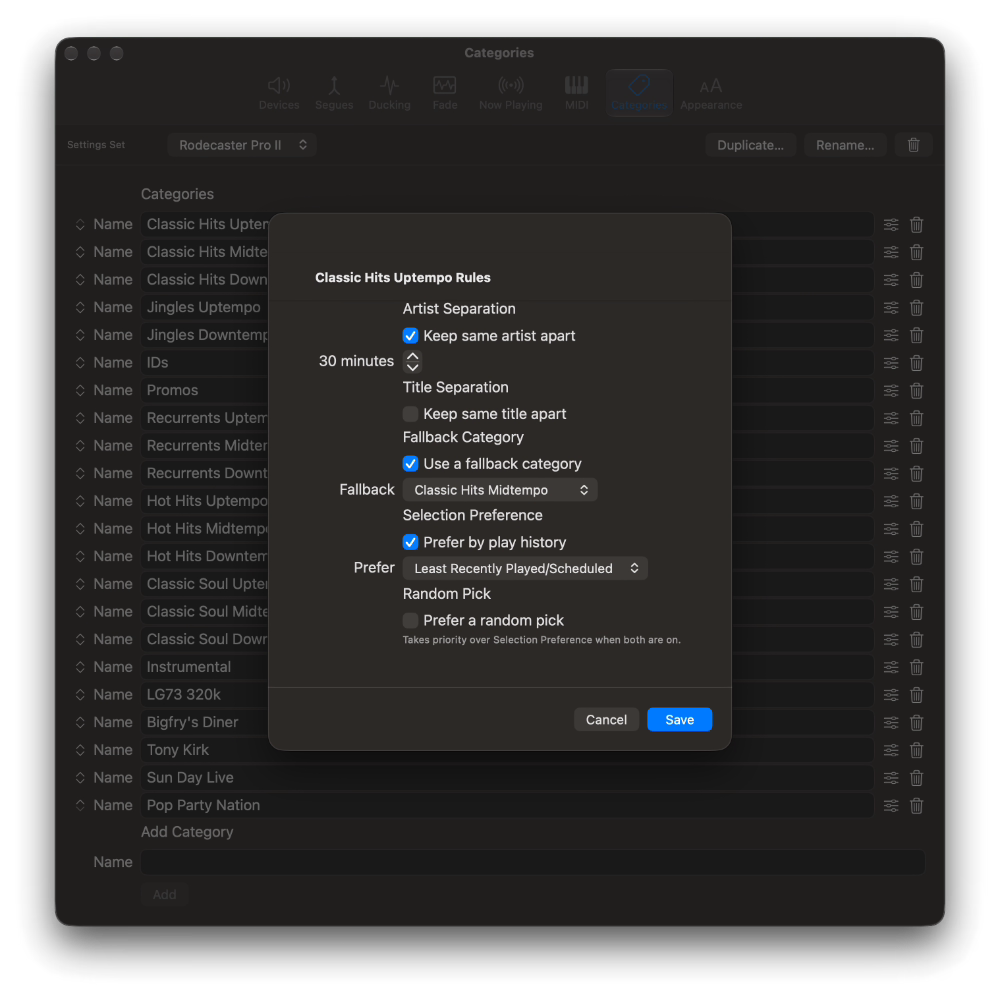Click the Rename... button
The height and width of the screenshot is (999, 1000).
tap(844, 145)
